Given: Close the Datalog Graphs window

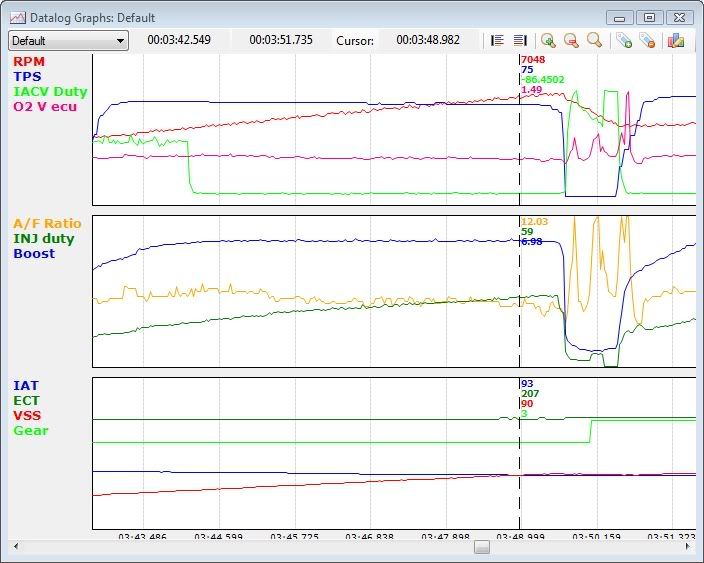Looking at the screenshot, I should (x=679, y=18).
